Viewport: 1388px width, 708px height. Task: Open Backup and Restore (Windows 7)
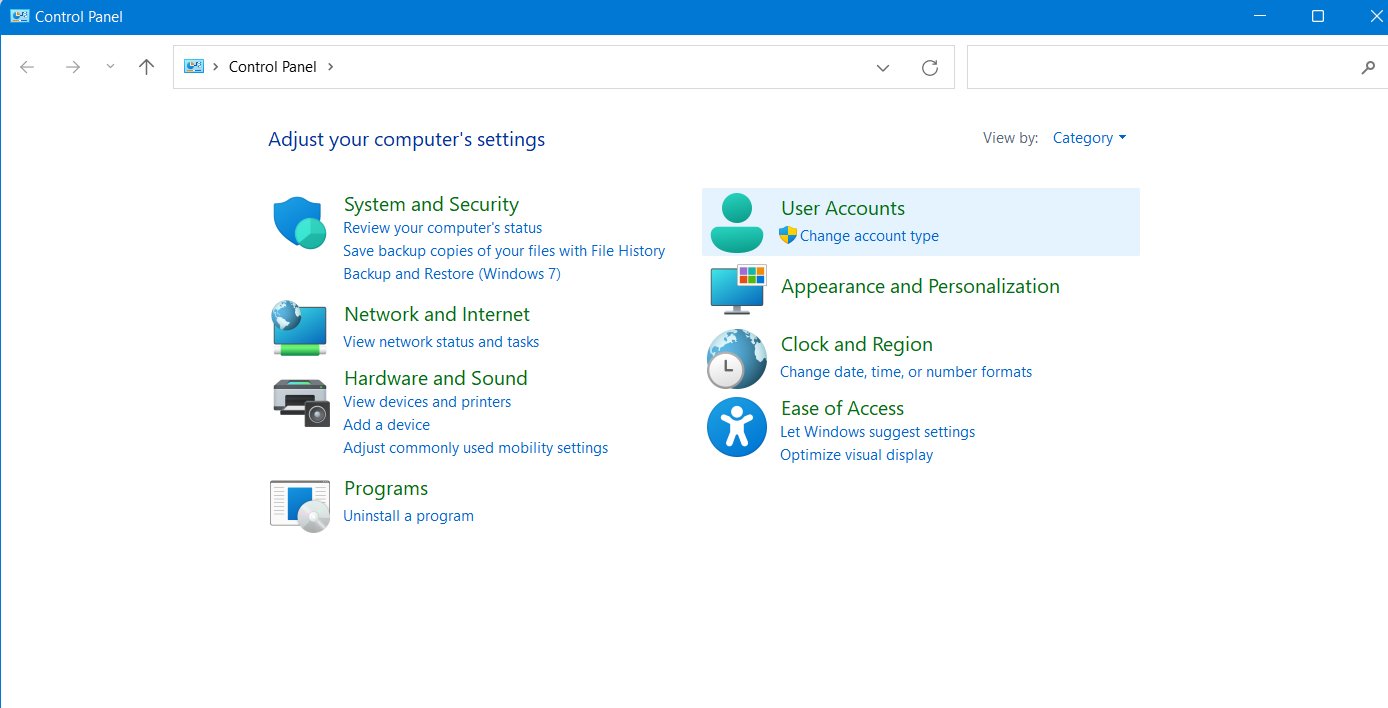pos(452,273)
